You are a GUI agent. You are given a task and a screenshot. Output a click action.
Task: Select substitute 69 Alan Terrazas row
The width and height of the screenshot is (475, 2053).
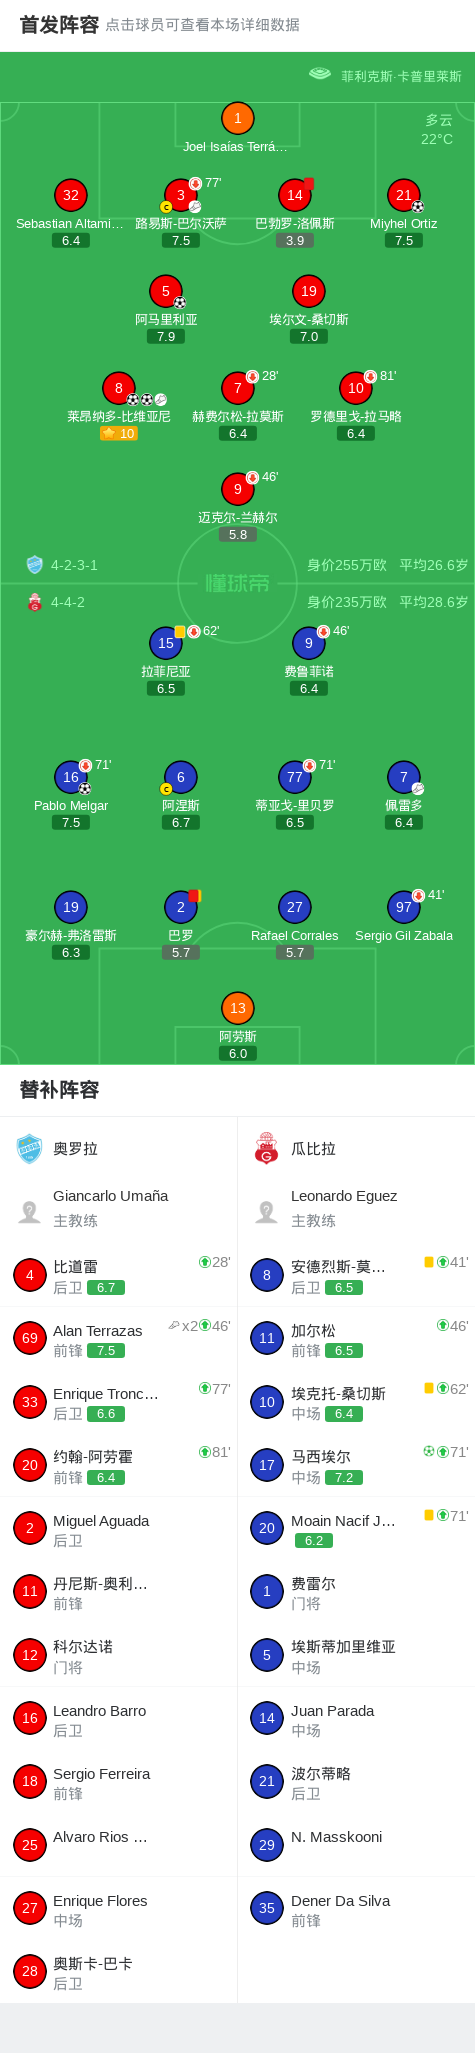[119, 1339]
